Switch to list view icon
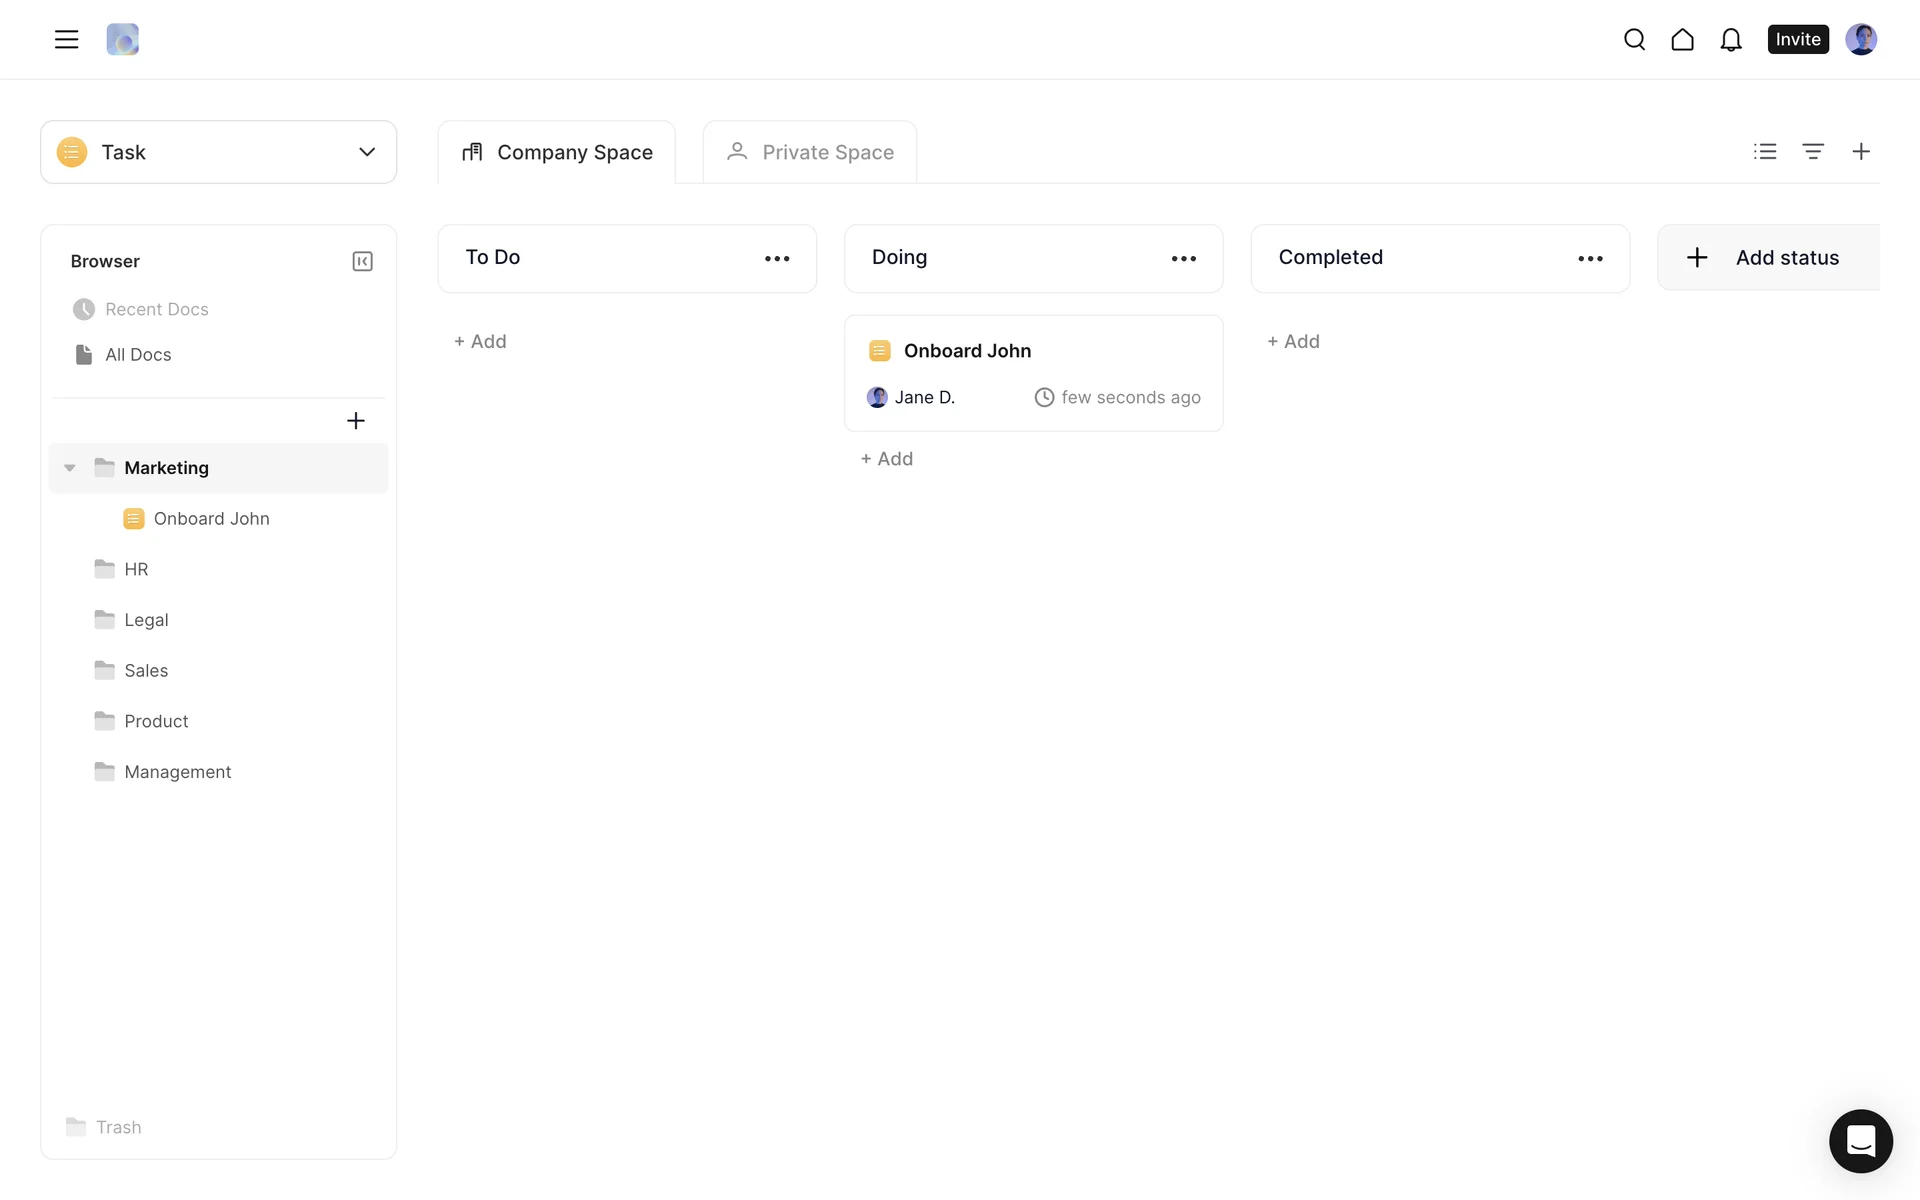The image size is (1920, 1200). click(x=1764, y=151)
